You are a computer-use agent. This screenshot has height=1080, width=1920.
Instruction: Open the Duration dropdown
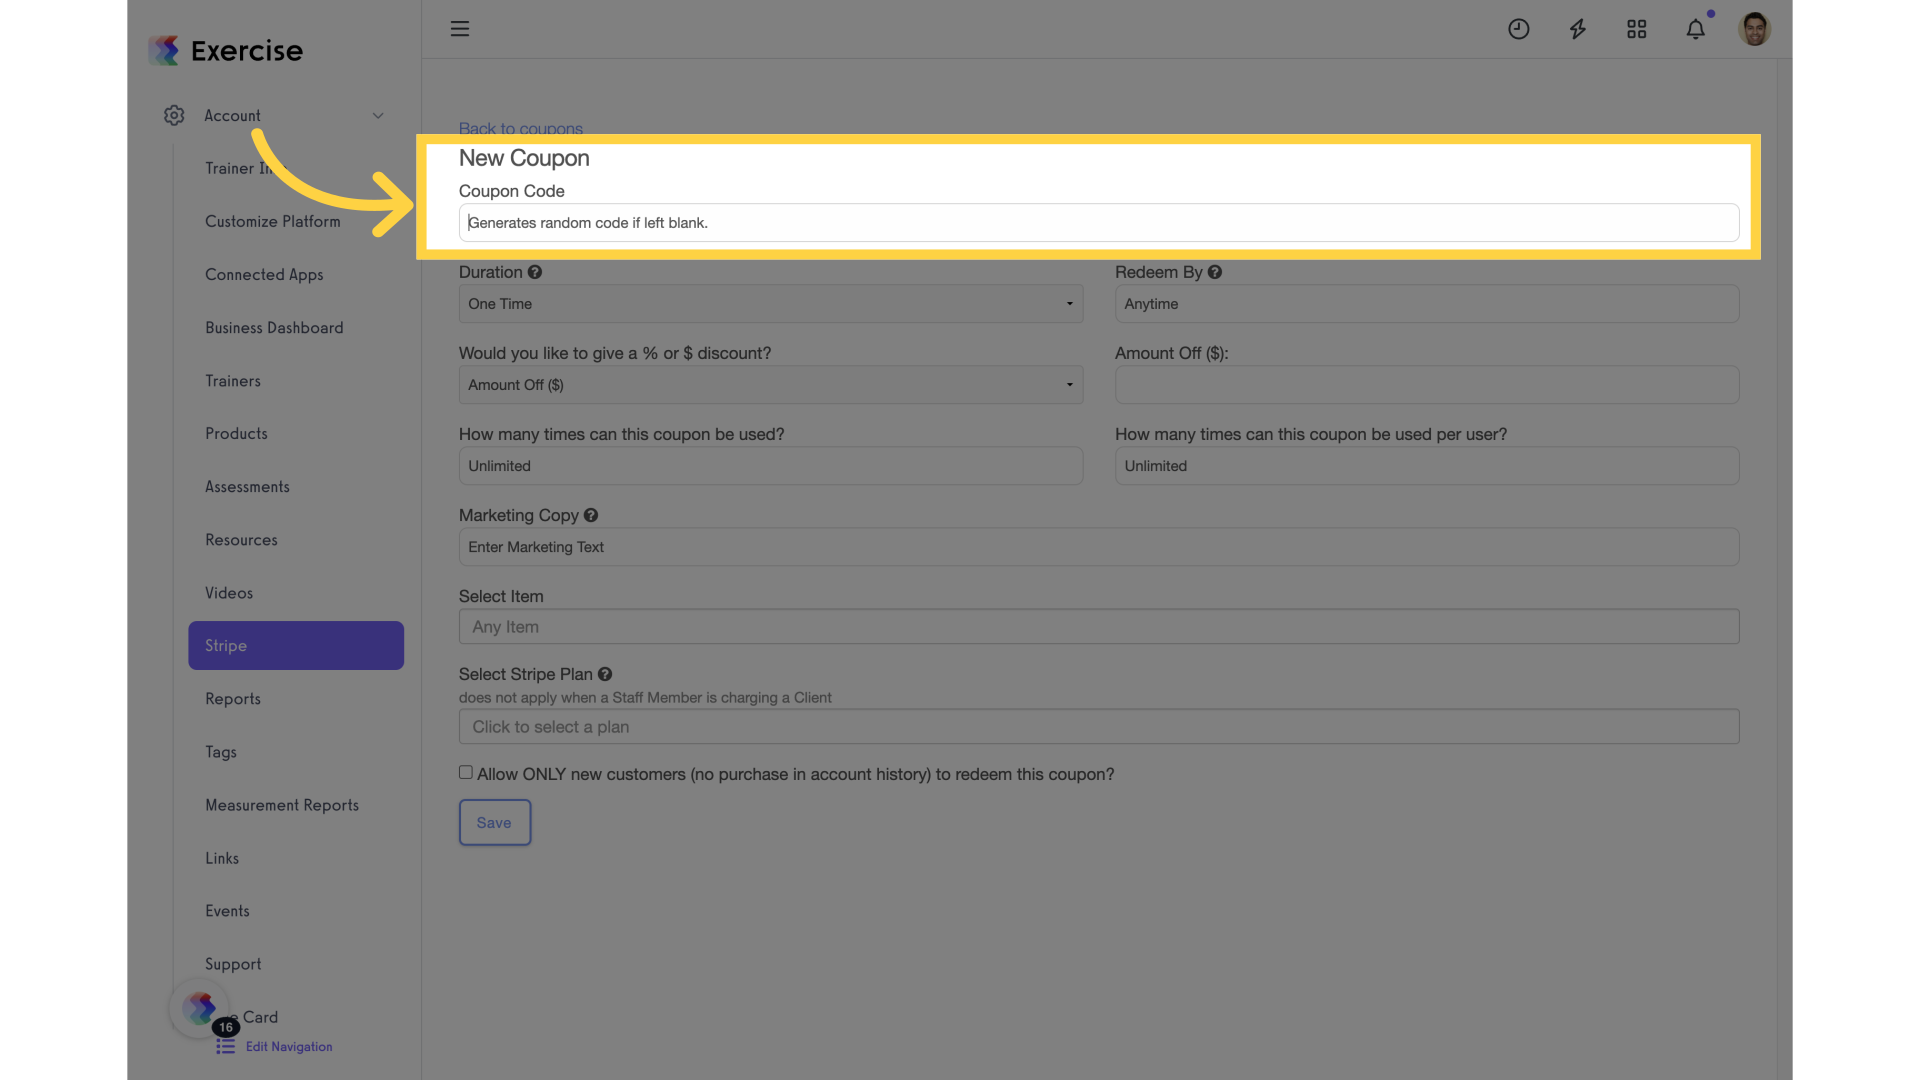coord(771,304)
